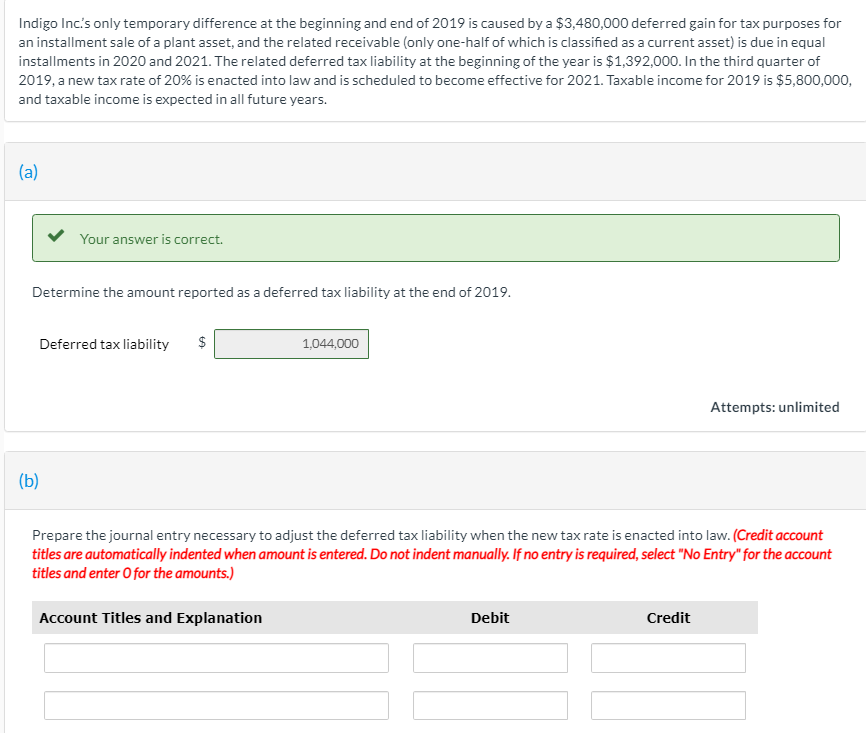
Task: Click the dollar sign before the amount field
Action: coord(202,342)
